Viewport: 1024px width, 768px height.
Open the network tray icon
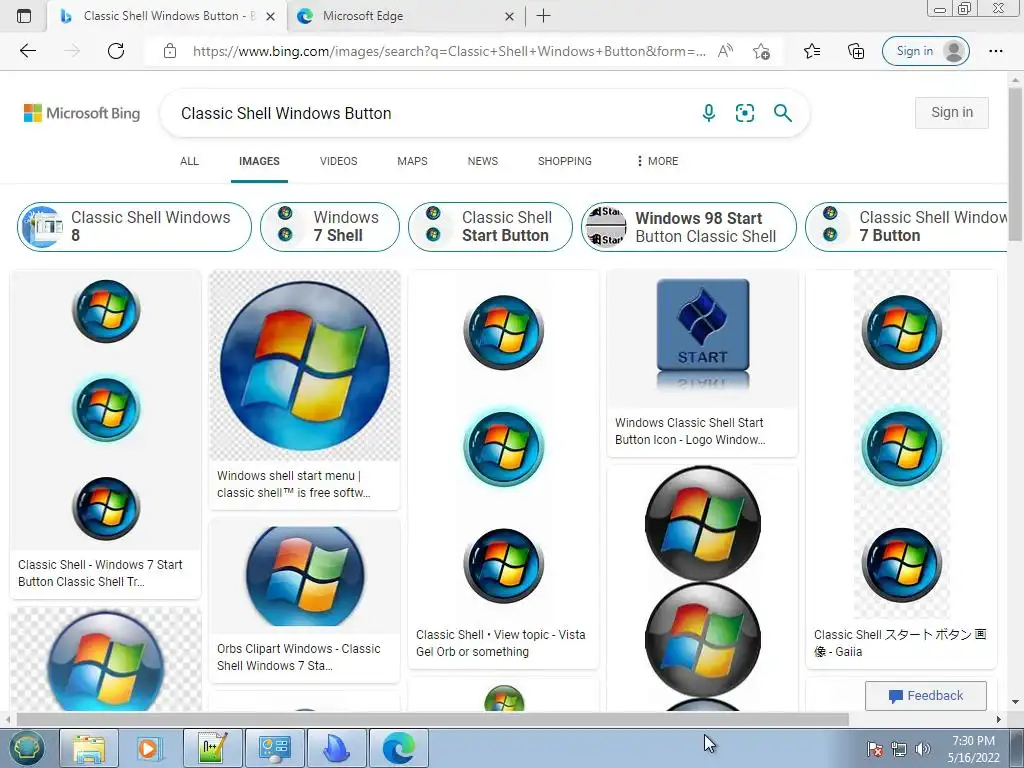click(899, 749)
